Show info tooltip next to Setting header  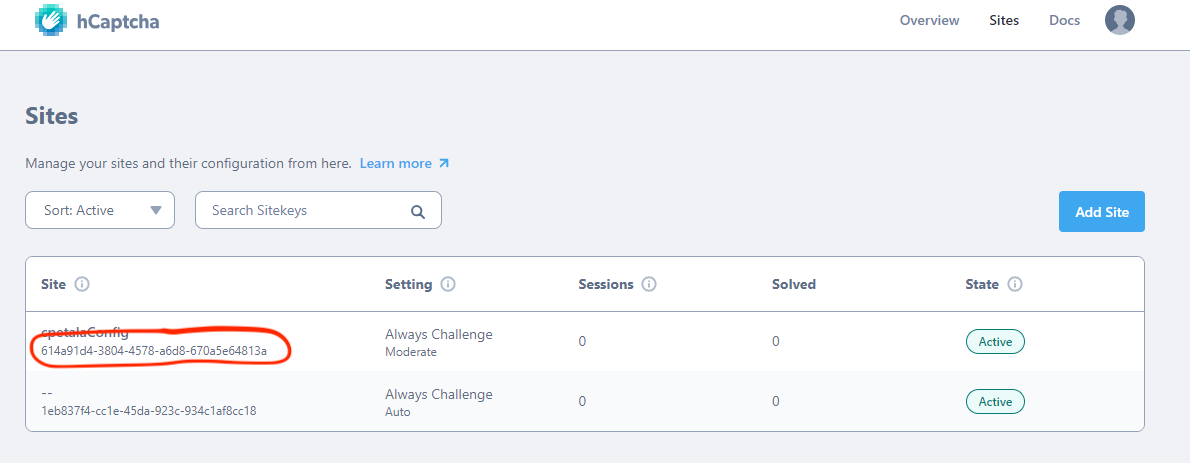click(448, 285)
